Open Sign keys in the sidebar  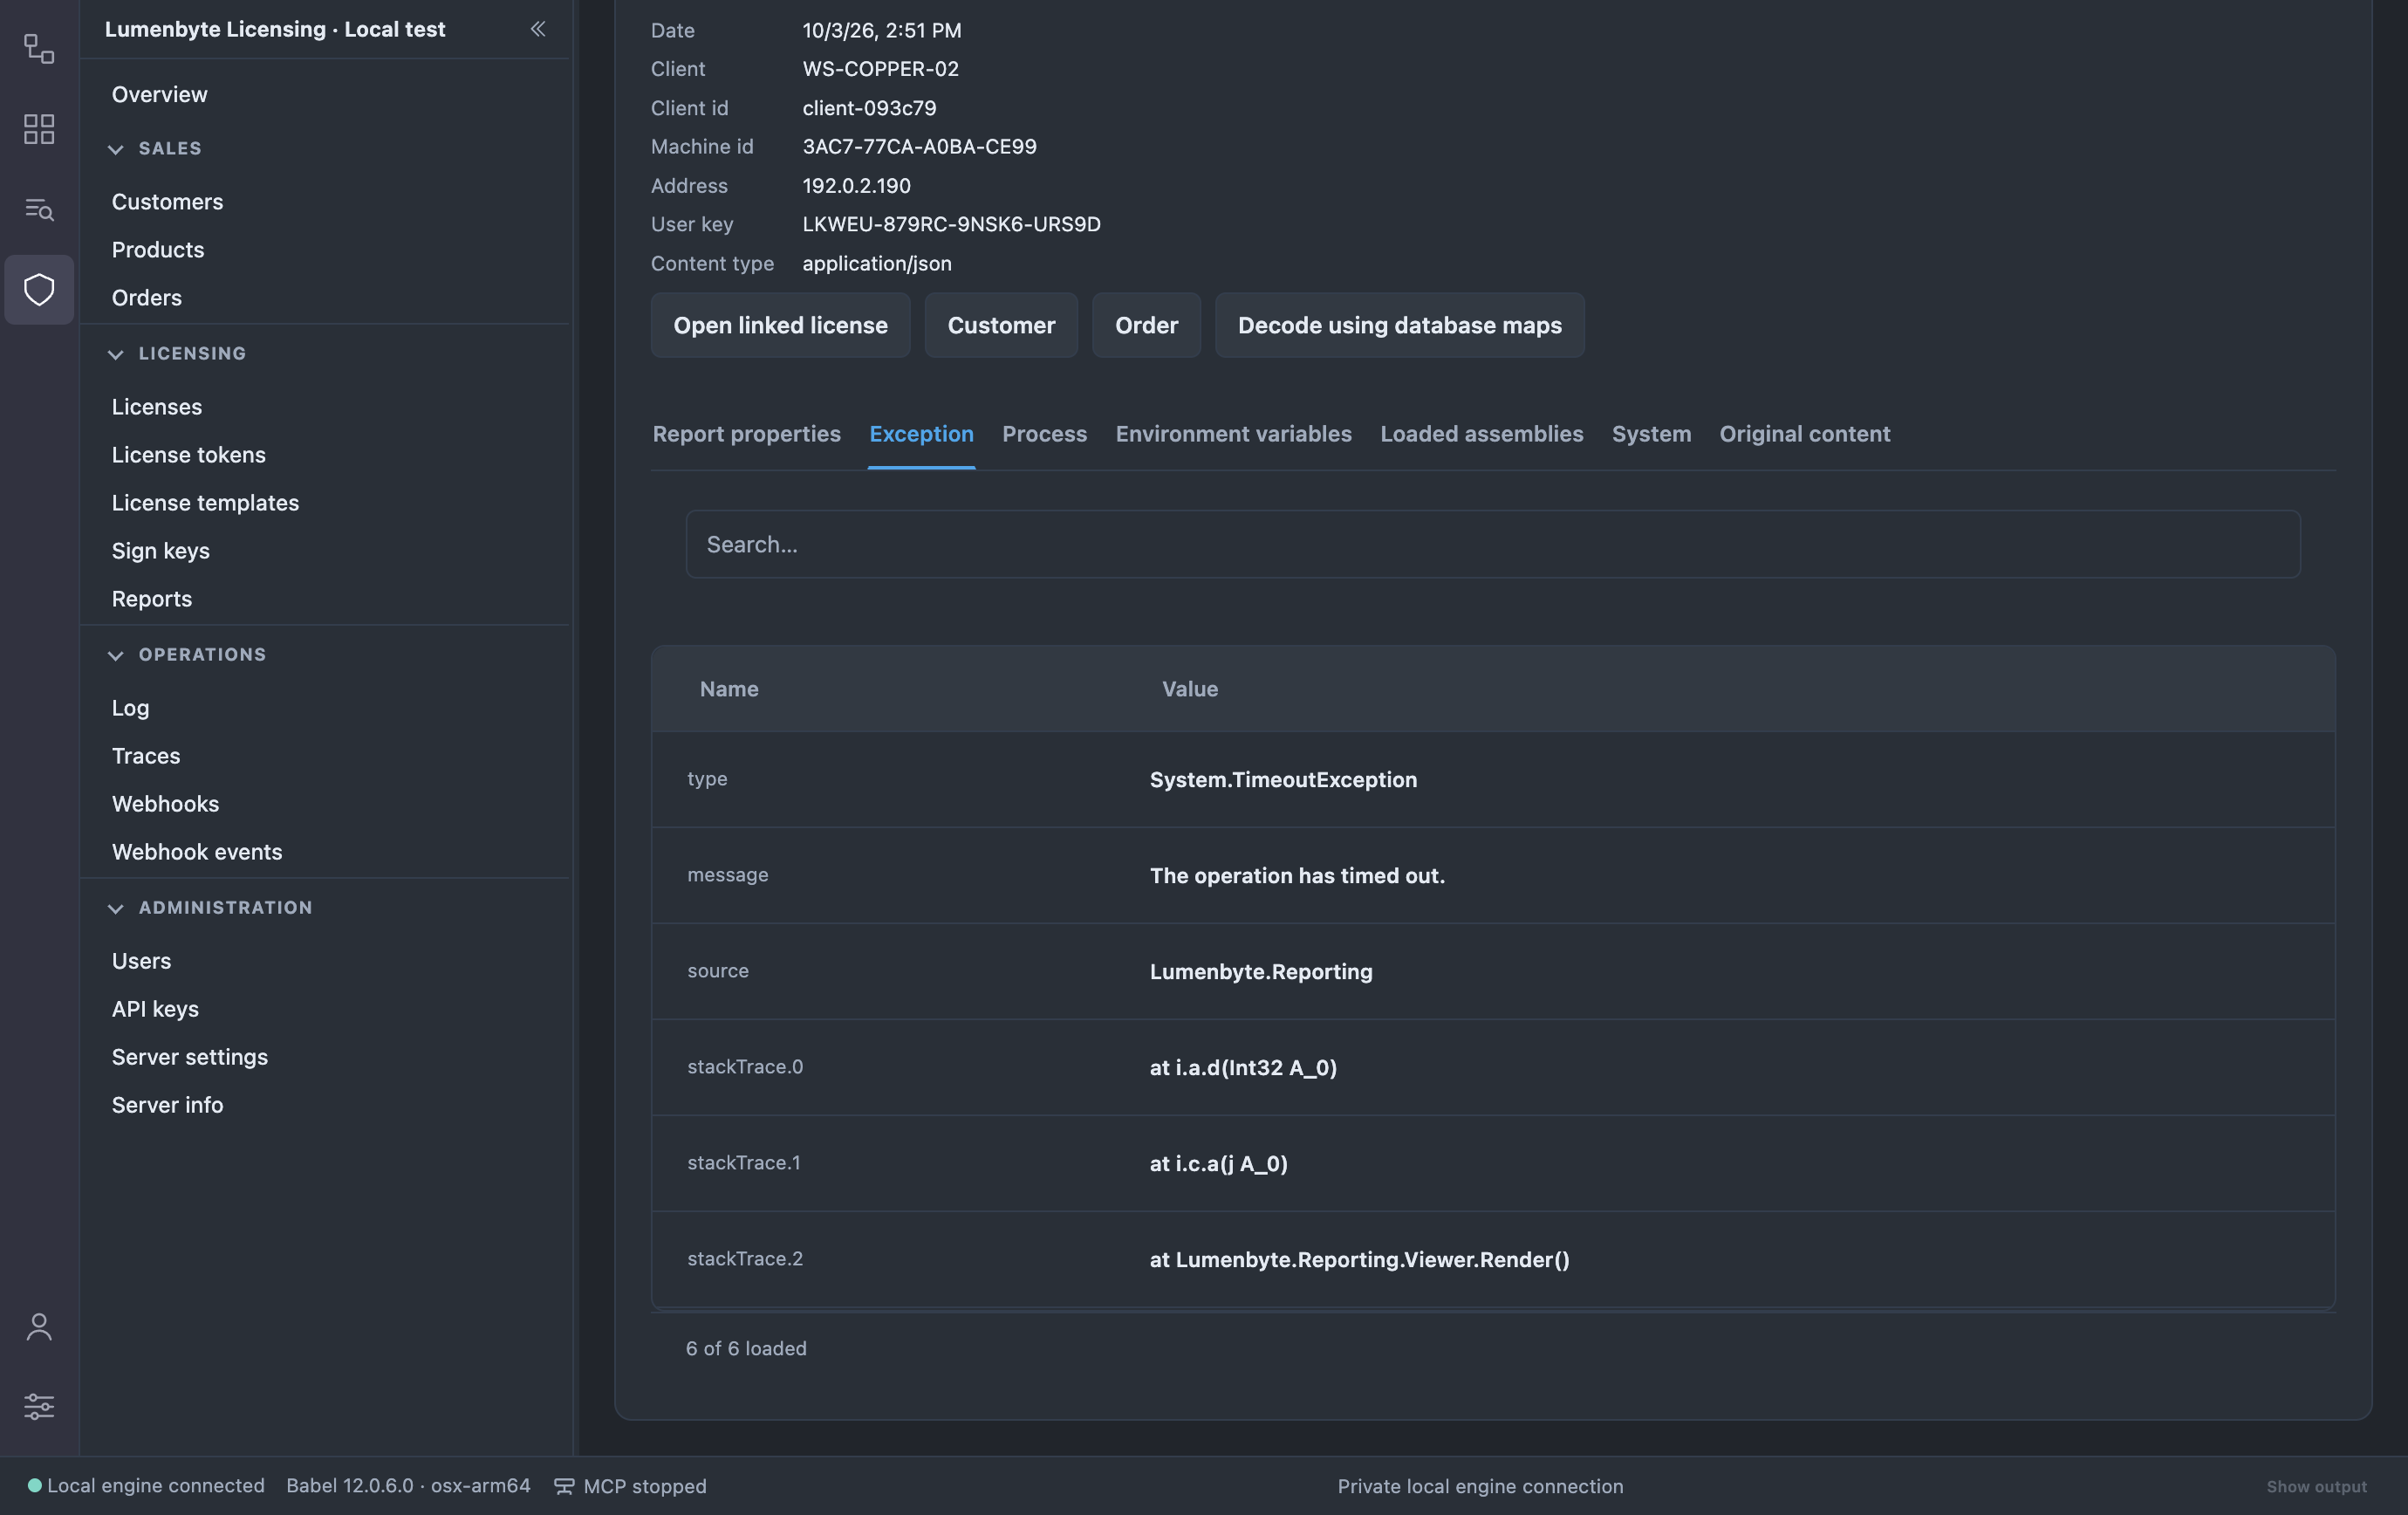(x=161, y=551)
